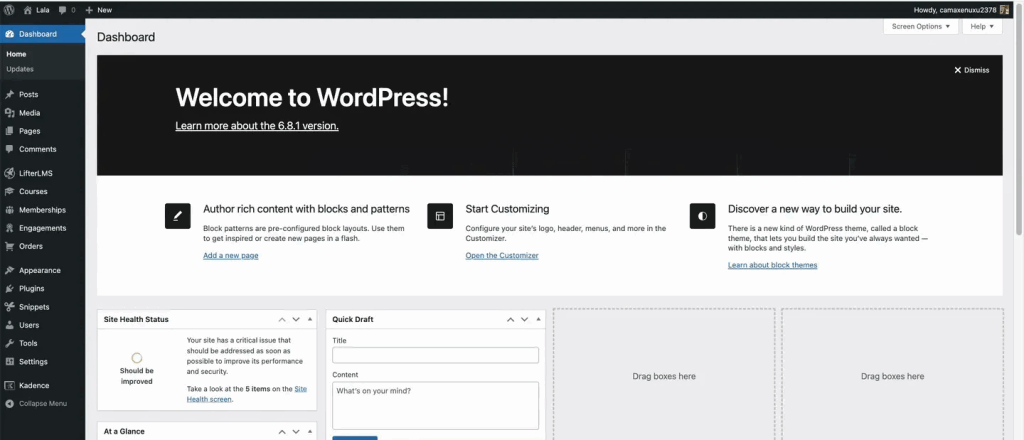Screen dimensions: 1024x440
Task: Click the Courses graduation cap icon
Action: pyautogui.click(x=9, y=192)
